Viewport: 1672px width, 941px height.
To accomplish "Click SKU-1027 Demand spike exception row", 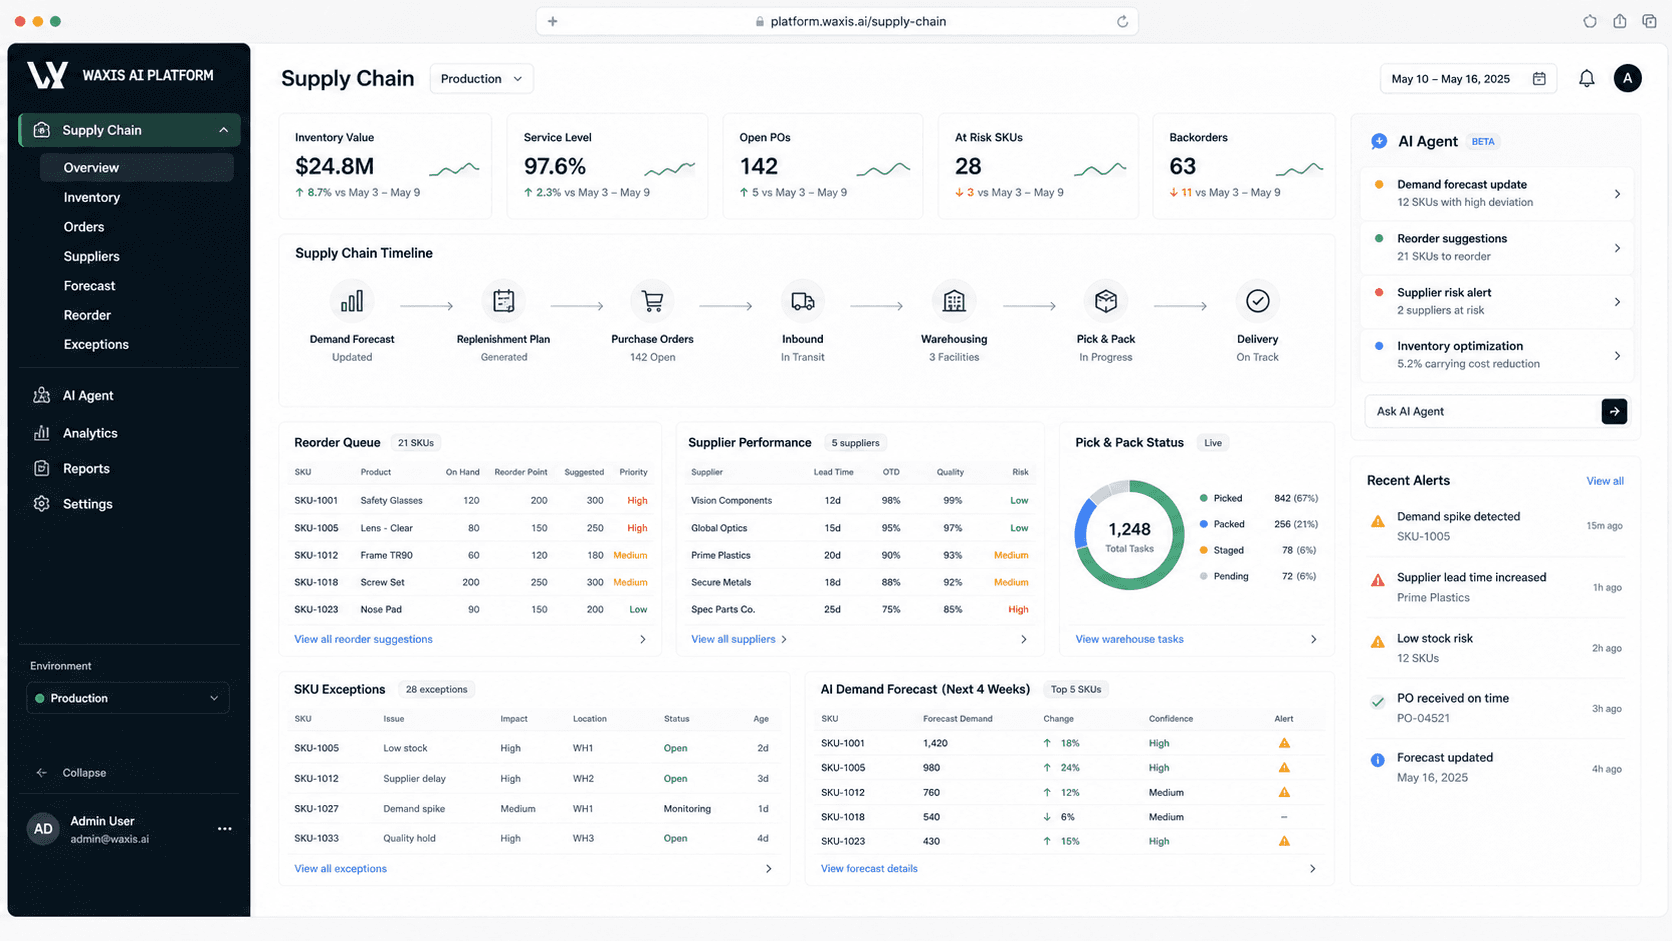I will click(532, 809).
